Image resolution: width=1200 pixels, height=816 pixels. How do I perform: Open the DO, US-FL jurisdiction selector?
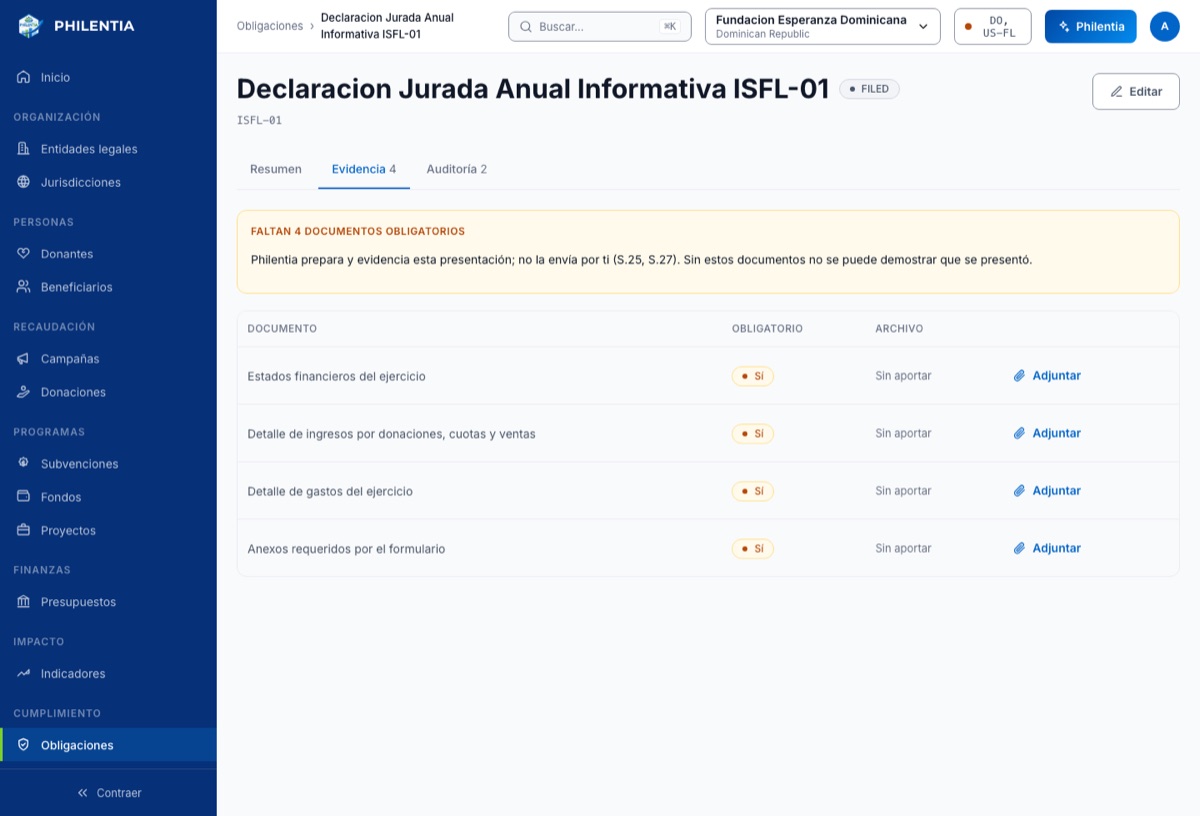[992, 26]
